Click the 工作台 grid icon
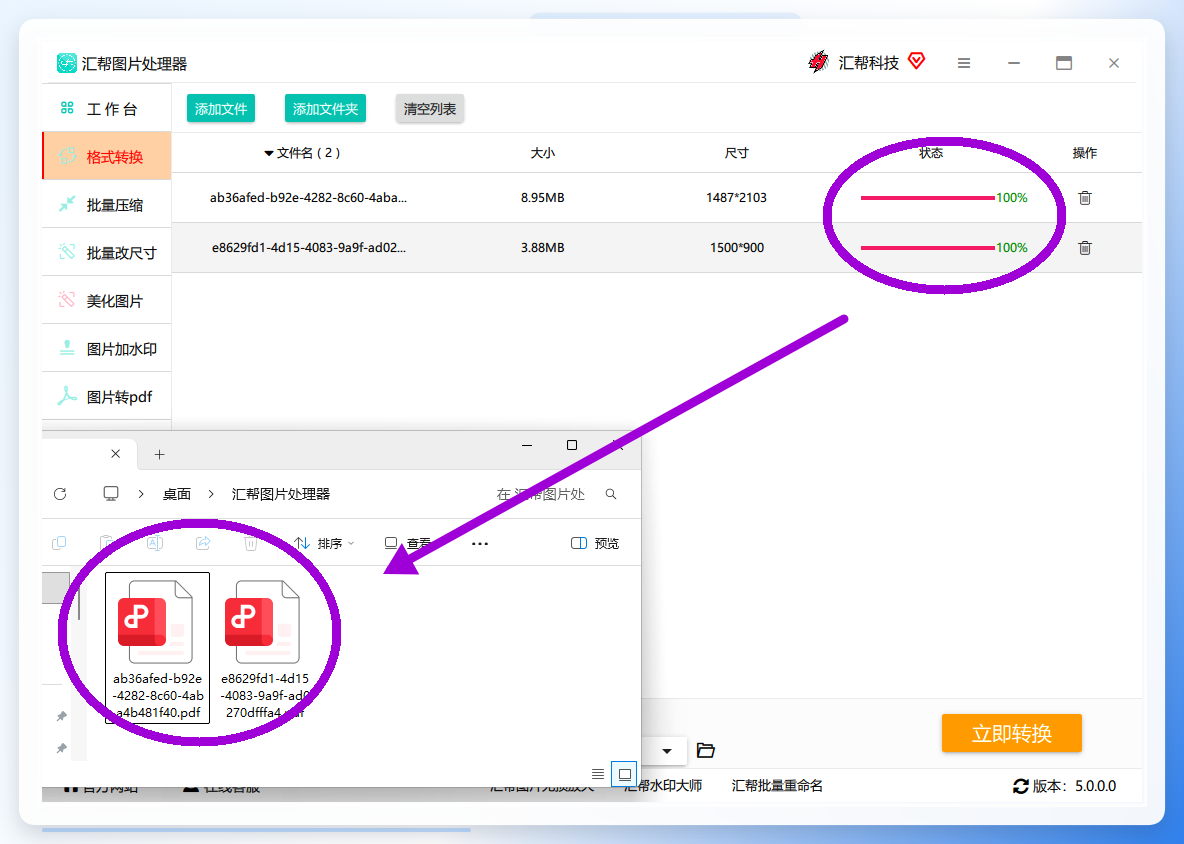 pos(67,108)
